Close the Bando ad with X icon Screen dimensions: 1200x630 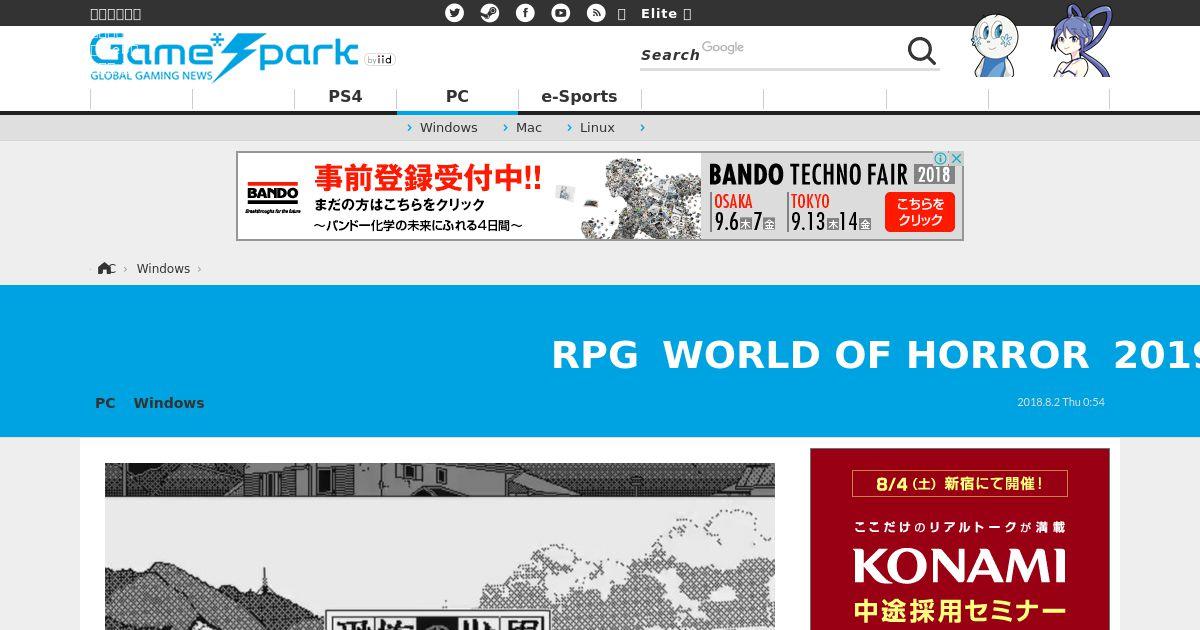pos(956,158)
